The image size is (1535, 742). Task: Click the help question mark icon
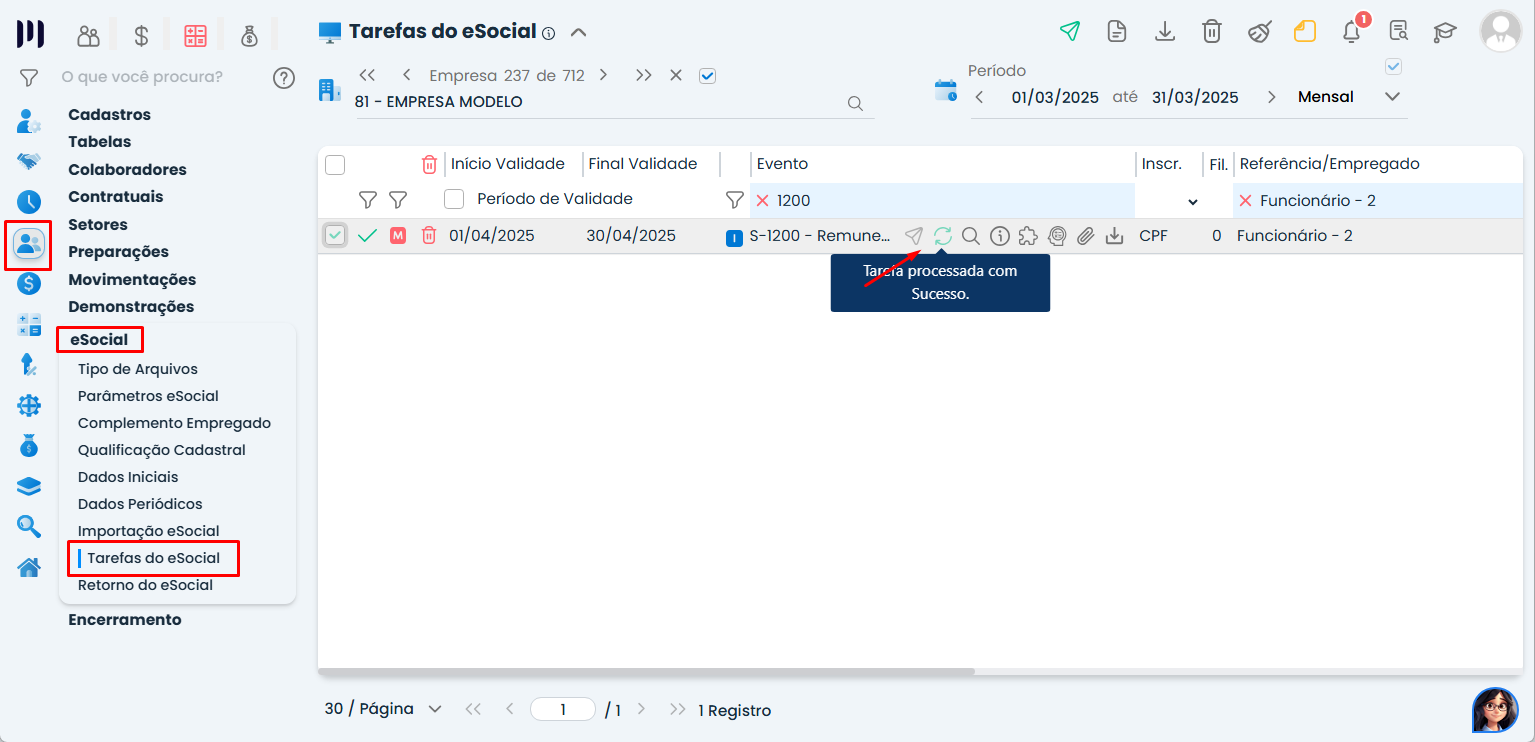click(x=284, y=77)
